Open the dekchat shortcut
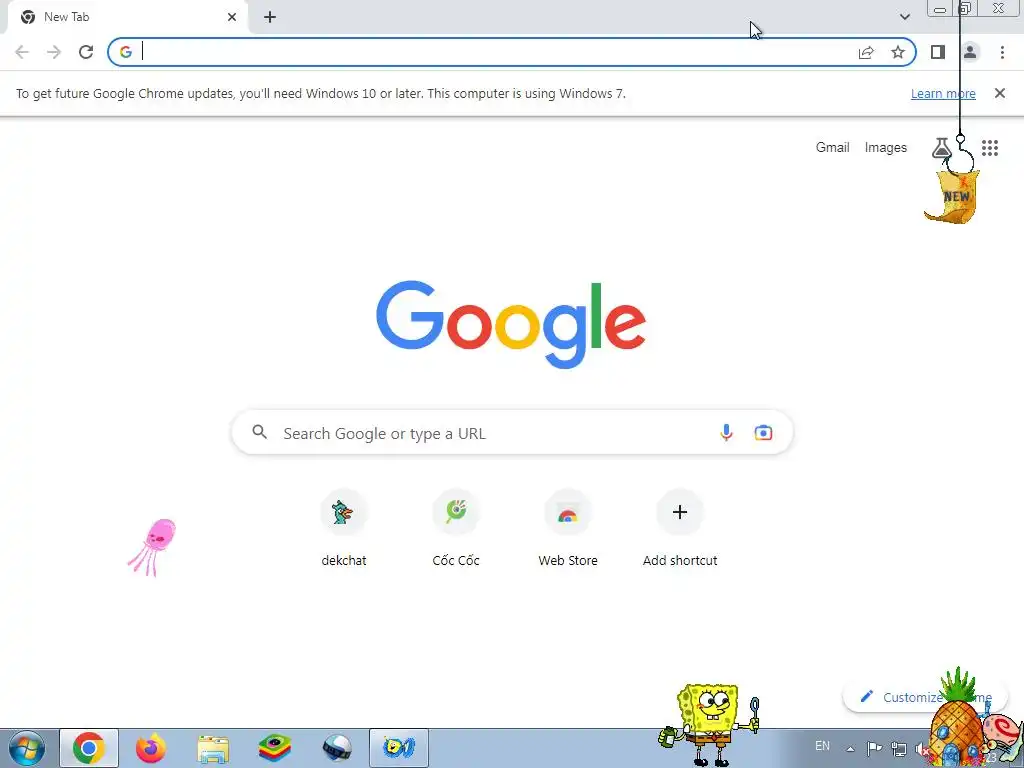Viewport: 1024px width, 768px height. pos(344,528)
